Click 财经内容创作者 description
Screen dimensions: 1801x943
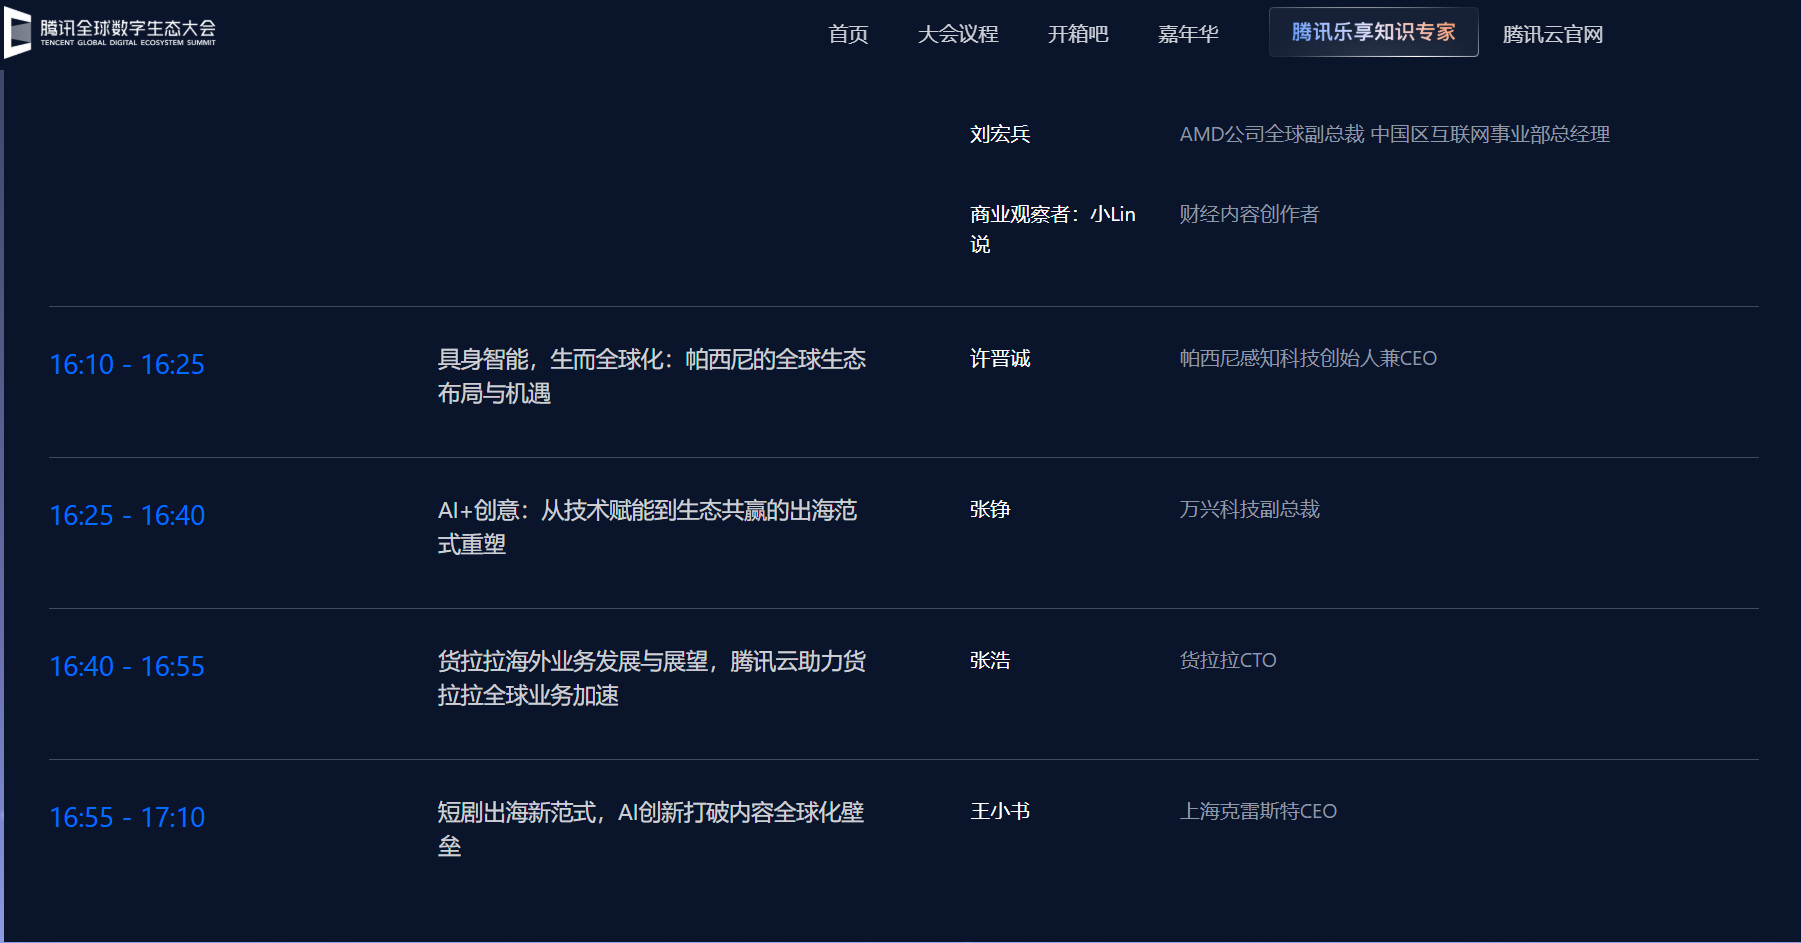[1249, 214]
